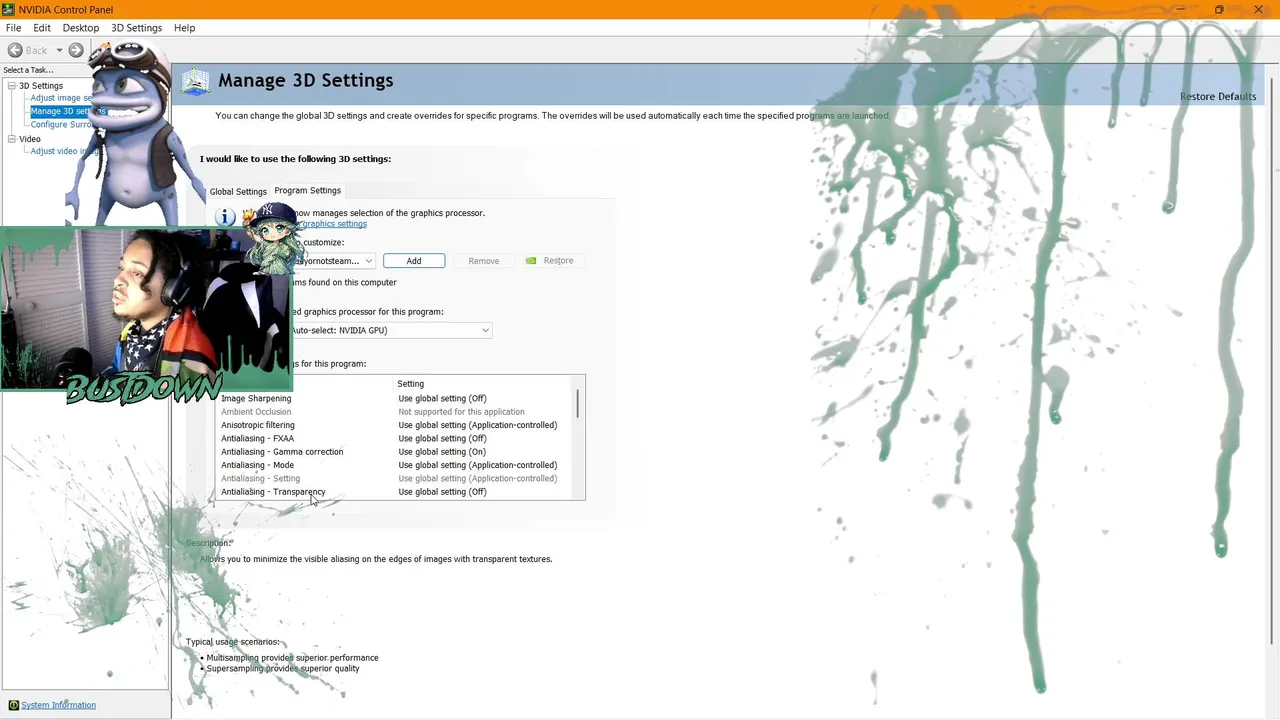Open the 3D Settings menu
Screen dimensions: 1280x720
coord(136,28)
